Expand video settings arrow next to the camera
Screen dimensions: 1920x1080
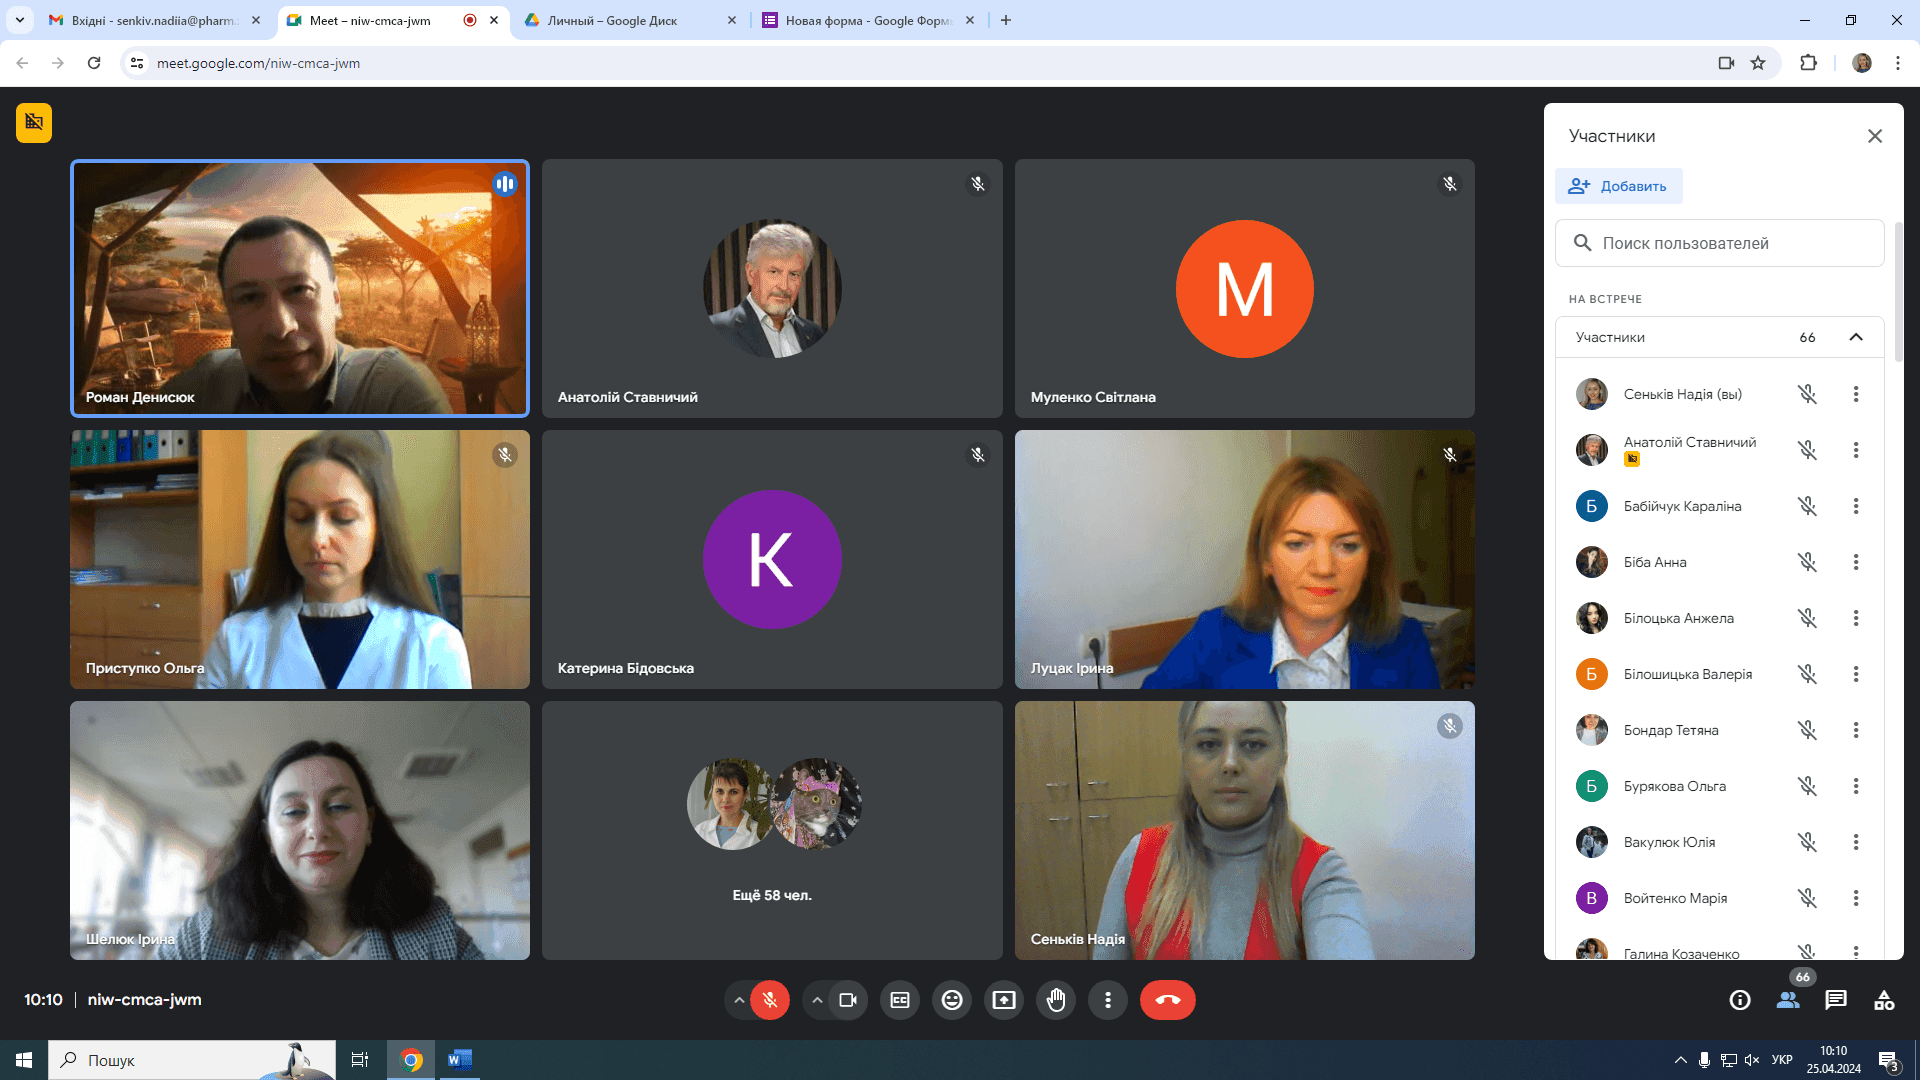pos(817,1000)
